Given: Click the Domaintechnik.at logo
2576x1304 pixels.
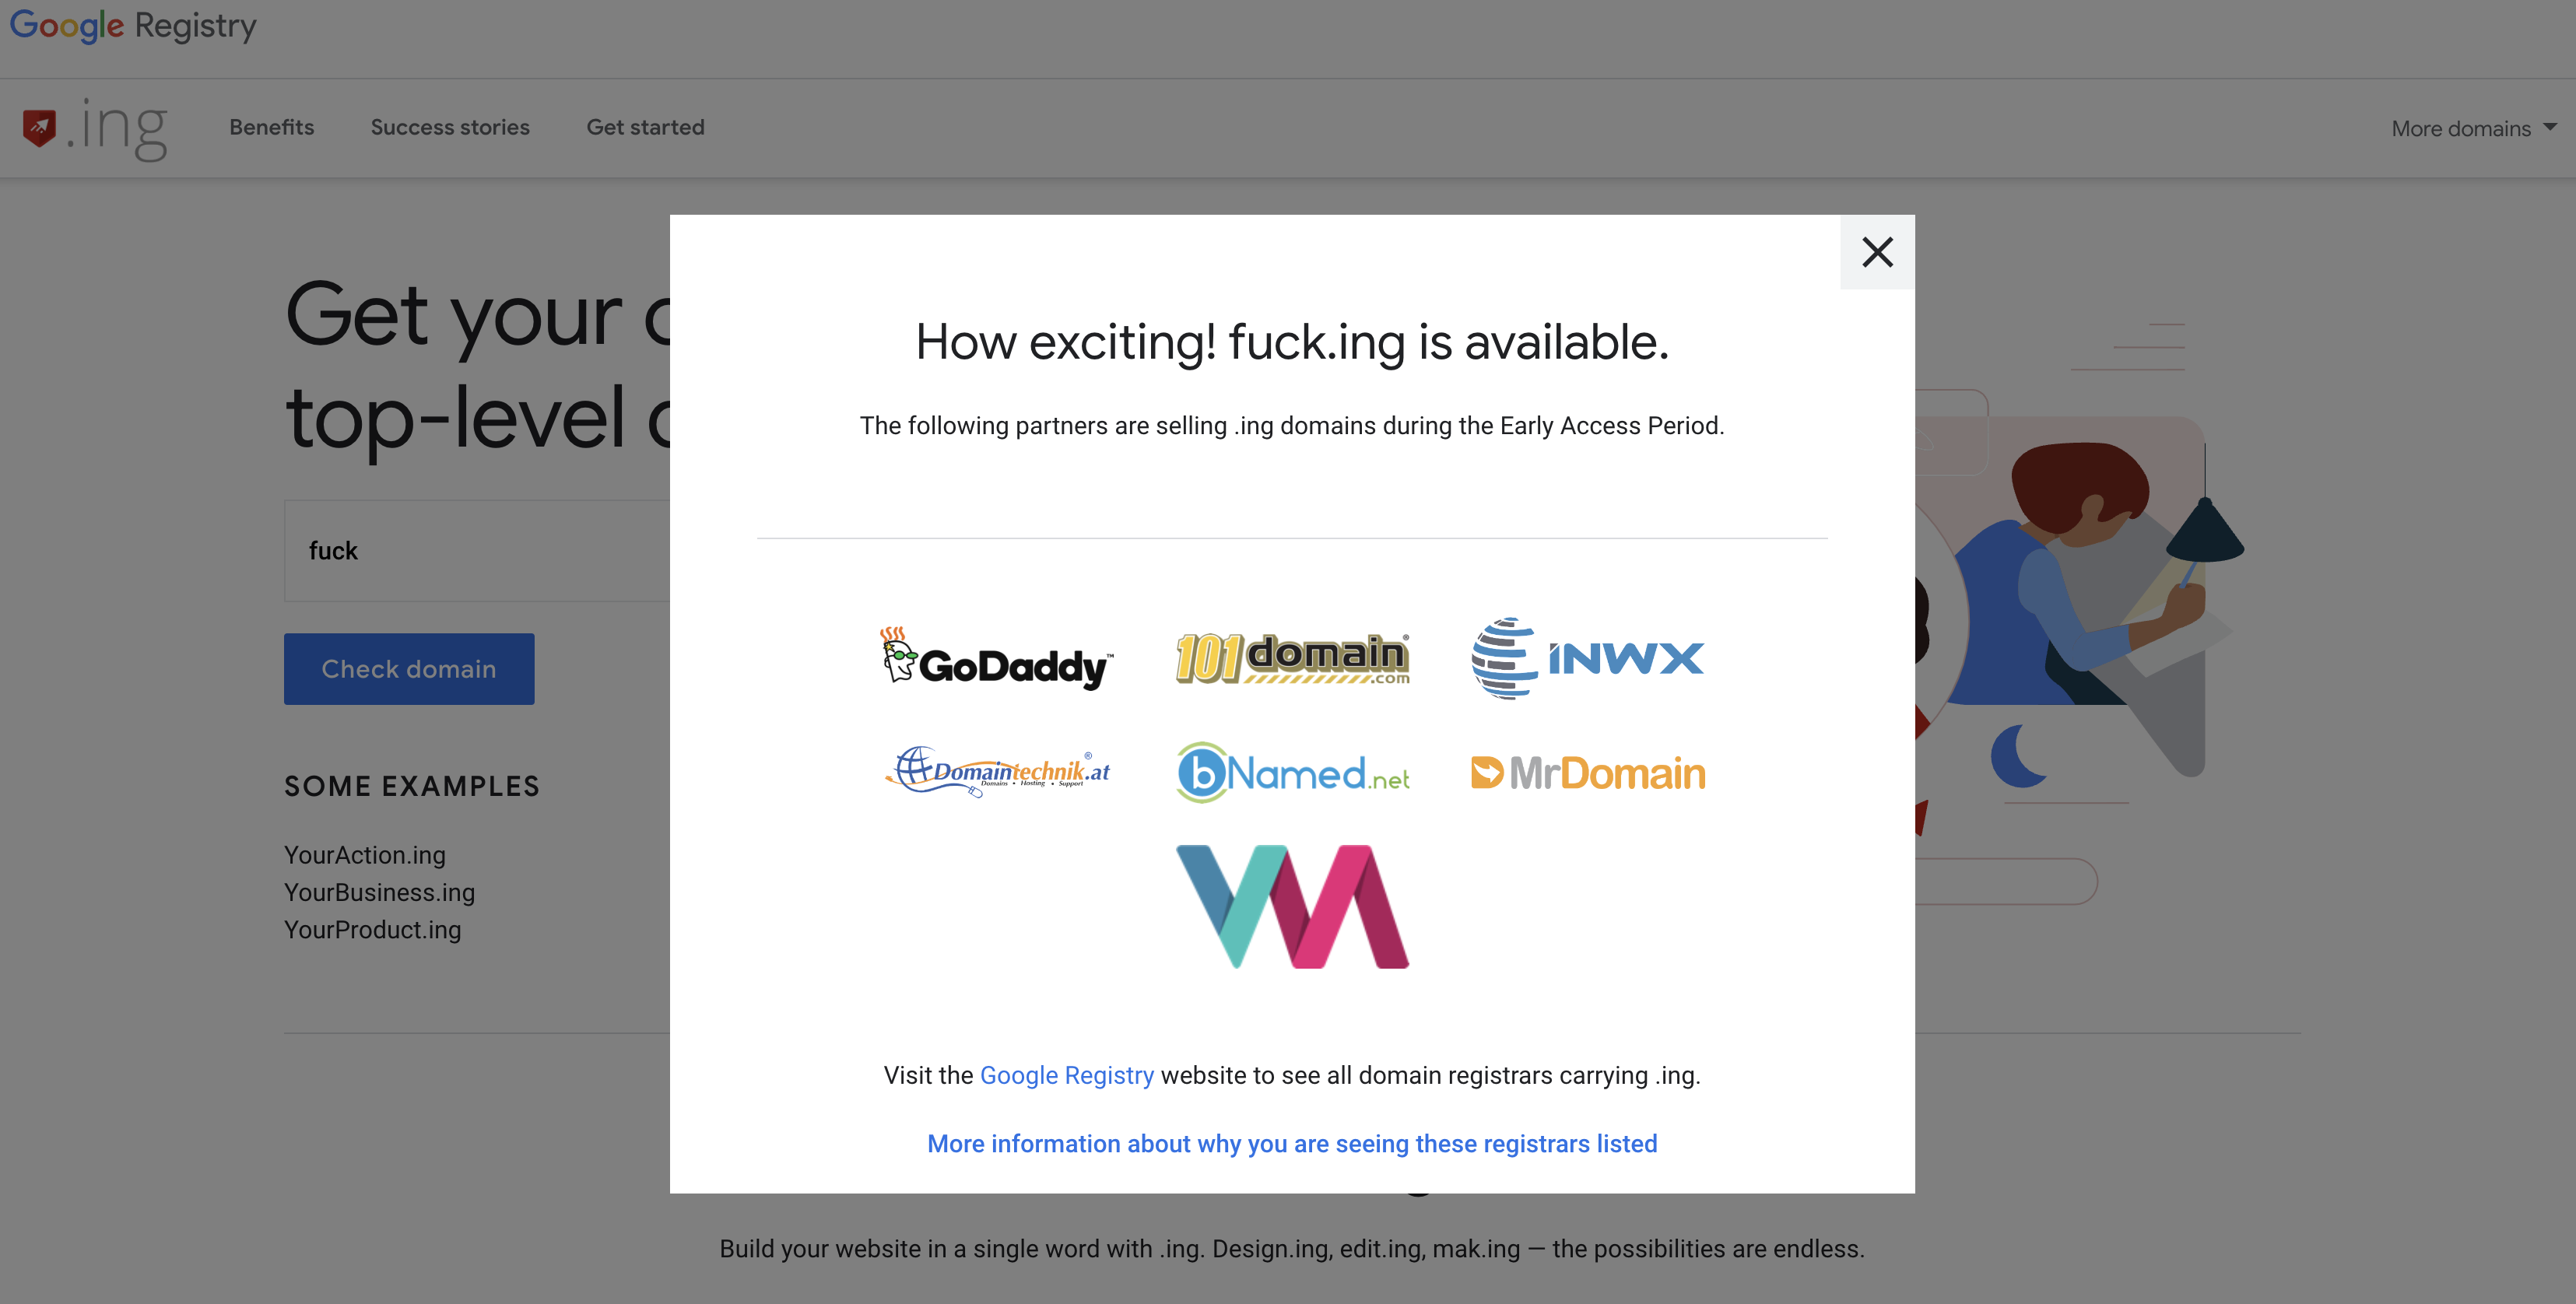Looking at the screenshot, I should (996, 772).
